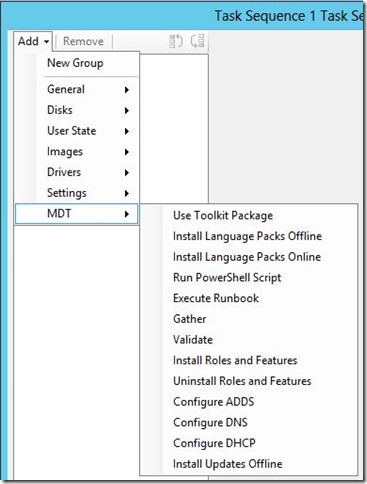Select Install Roles and Features
This screenshot has width=367, height=484.
(248, 360)
